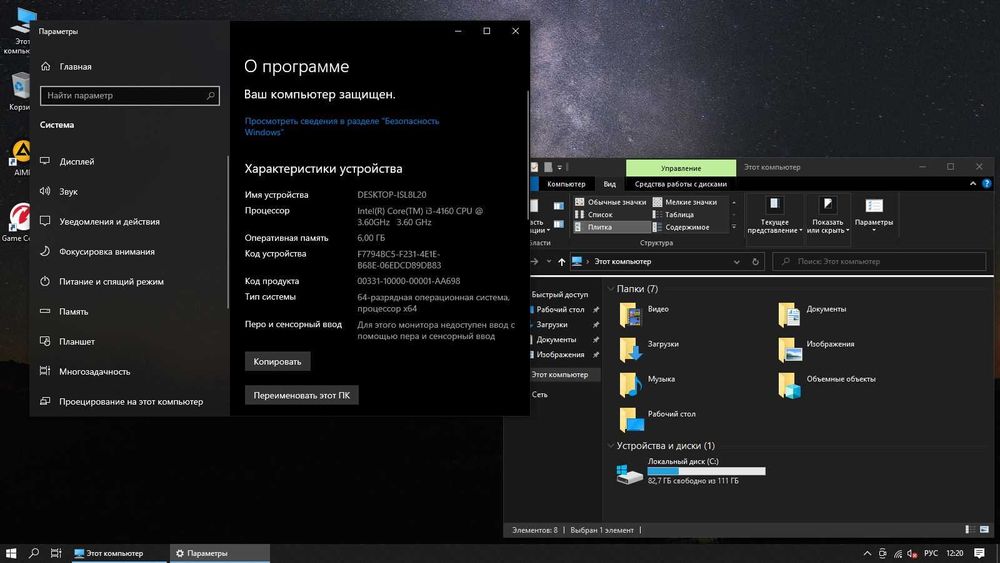This screenshot has height=563, width=1000.
Task: Switch to Компьютер ribbon tab in Explorer
Action: [x=566, y=184]
